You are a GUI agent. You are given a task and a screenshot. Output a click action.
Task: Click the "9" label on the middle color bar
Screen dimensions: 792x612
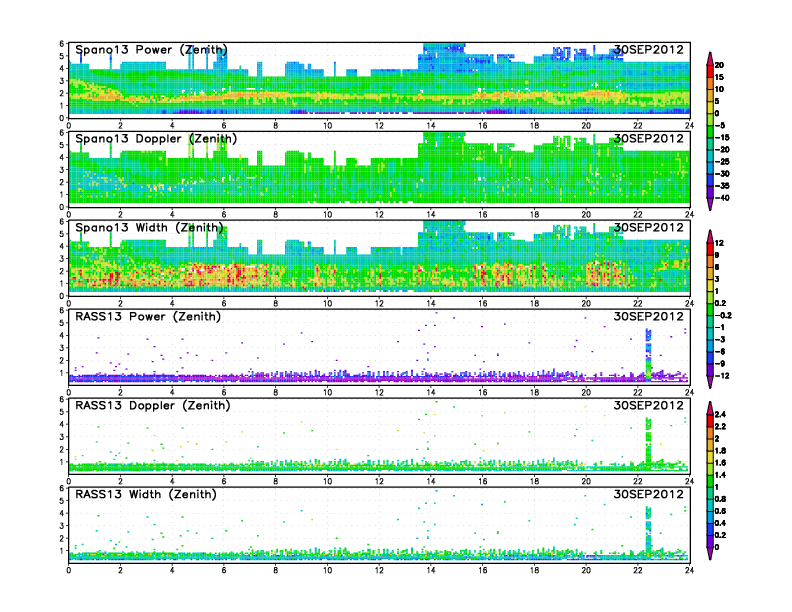(717, 255)
